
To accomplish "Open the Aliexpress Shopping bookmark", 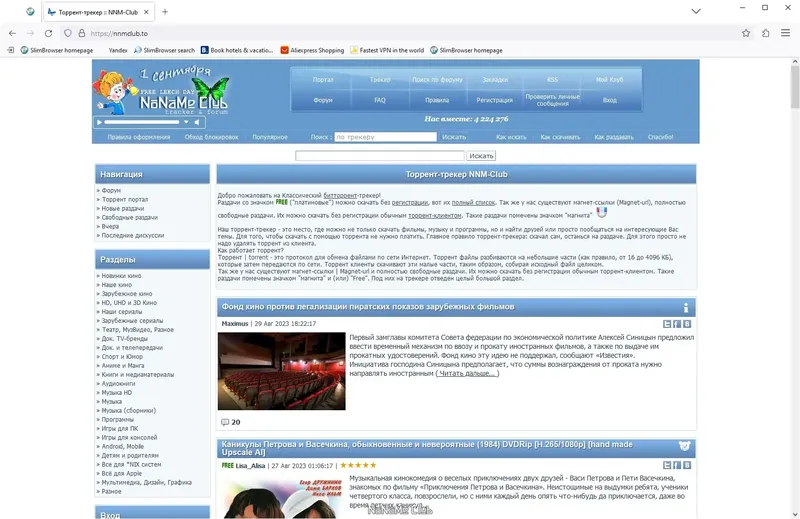I will [x=312, y=50].
